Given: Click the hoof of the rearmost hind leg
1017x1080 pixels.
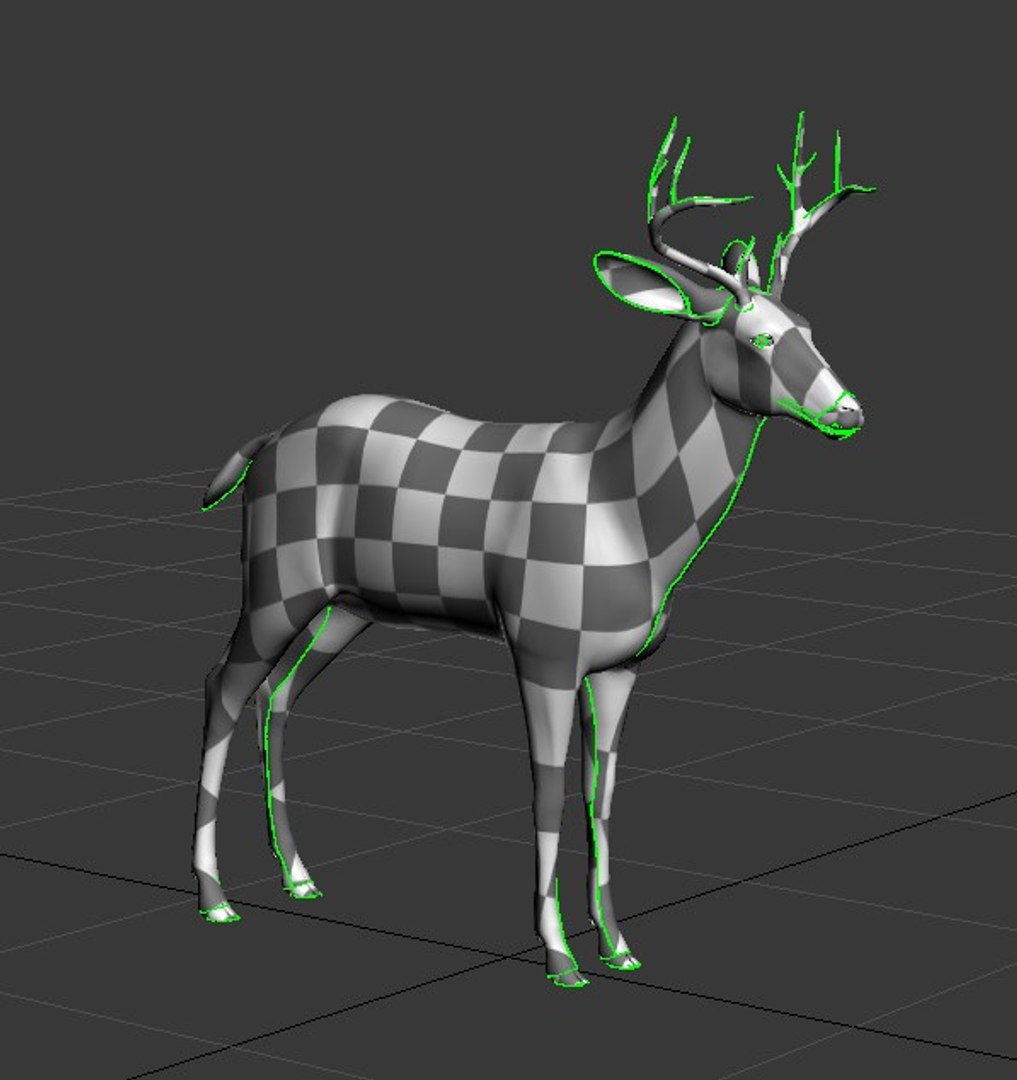Looking at the screenshot, I should pyautogui.click(x=220, y=913).
